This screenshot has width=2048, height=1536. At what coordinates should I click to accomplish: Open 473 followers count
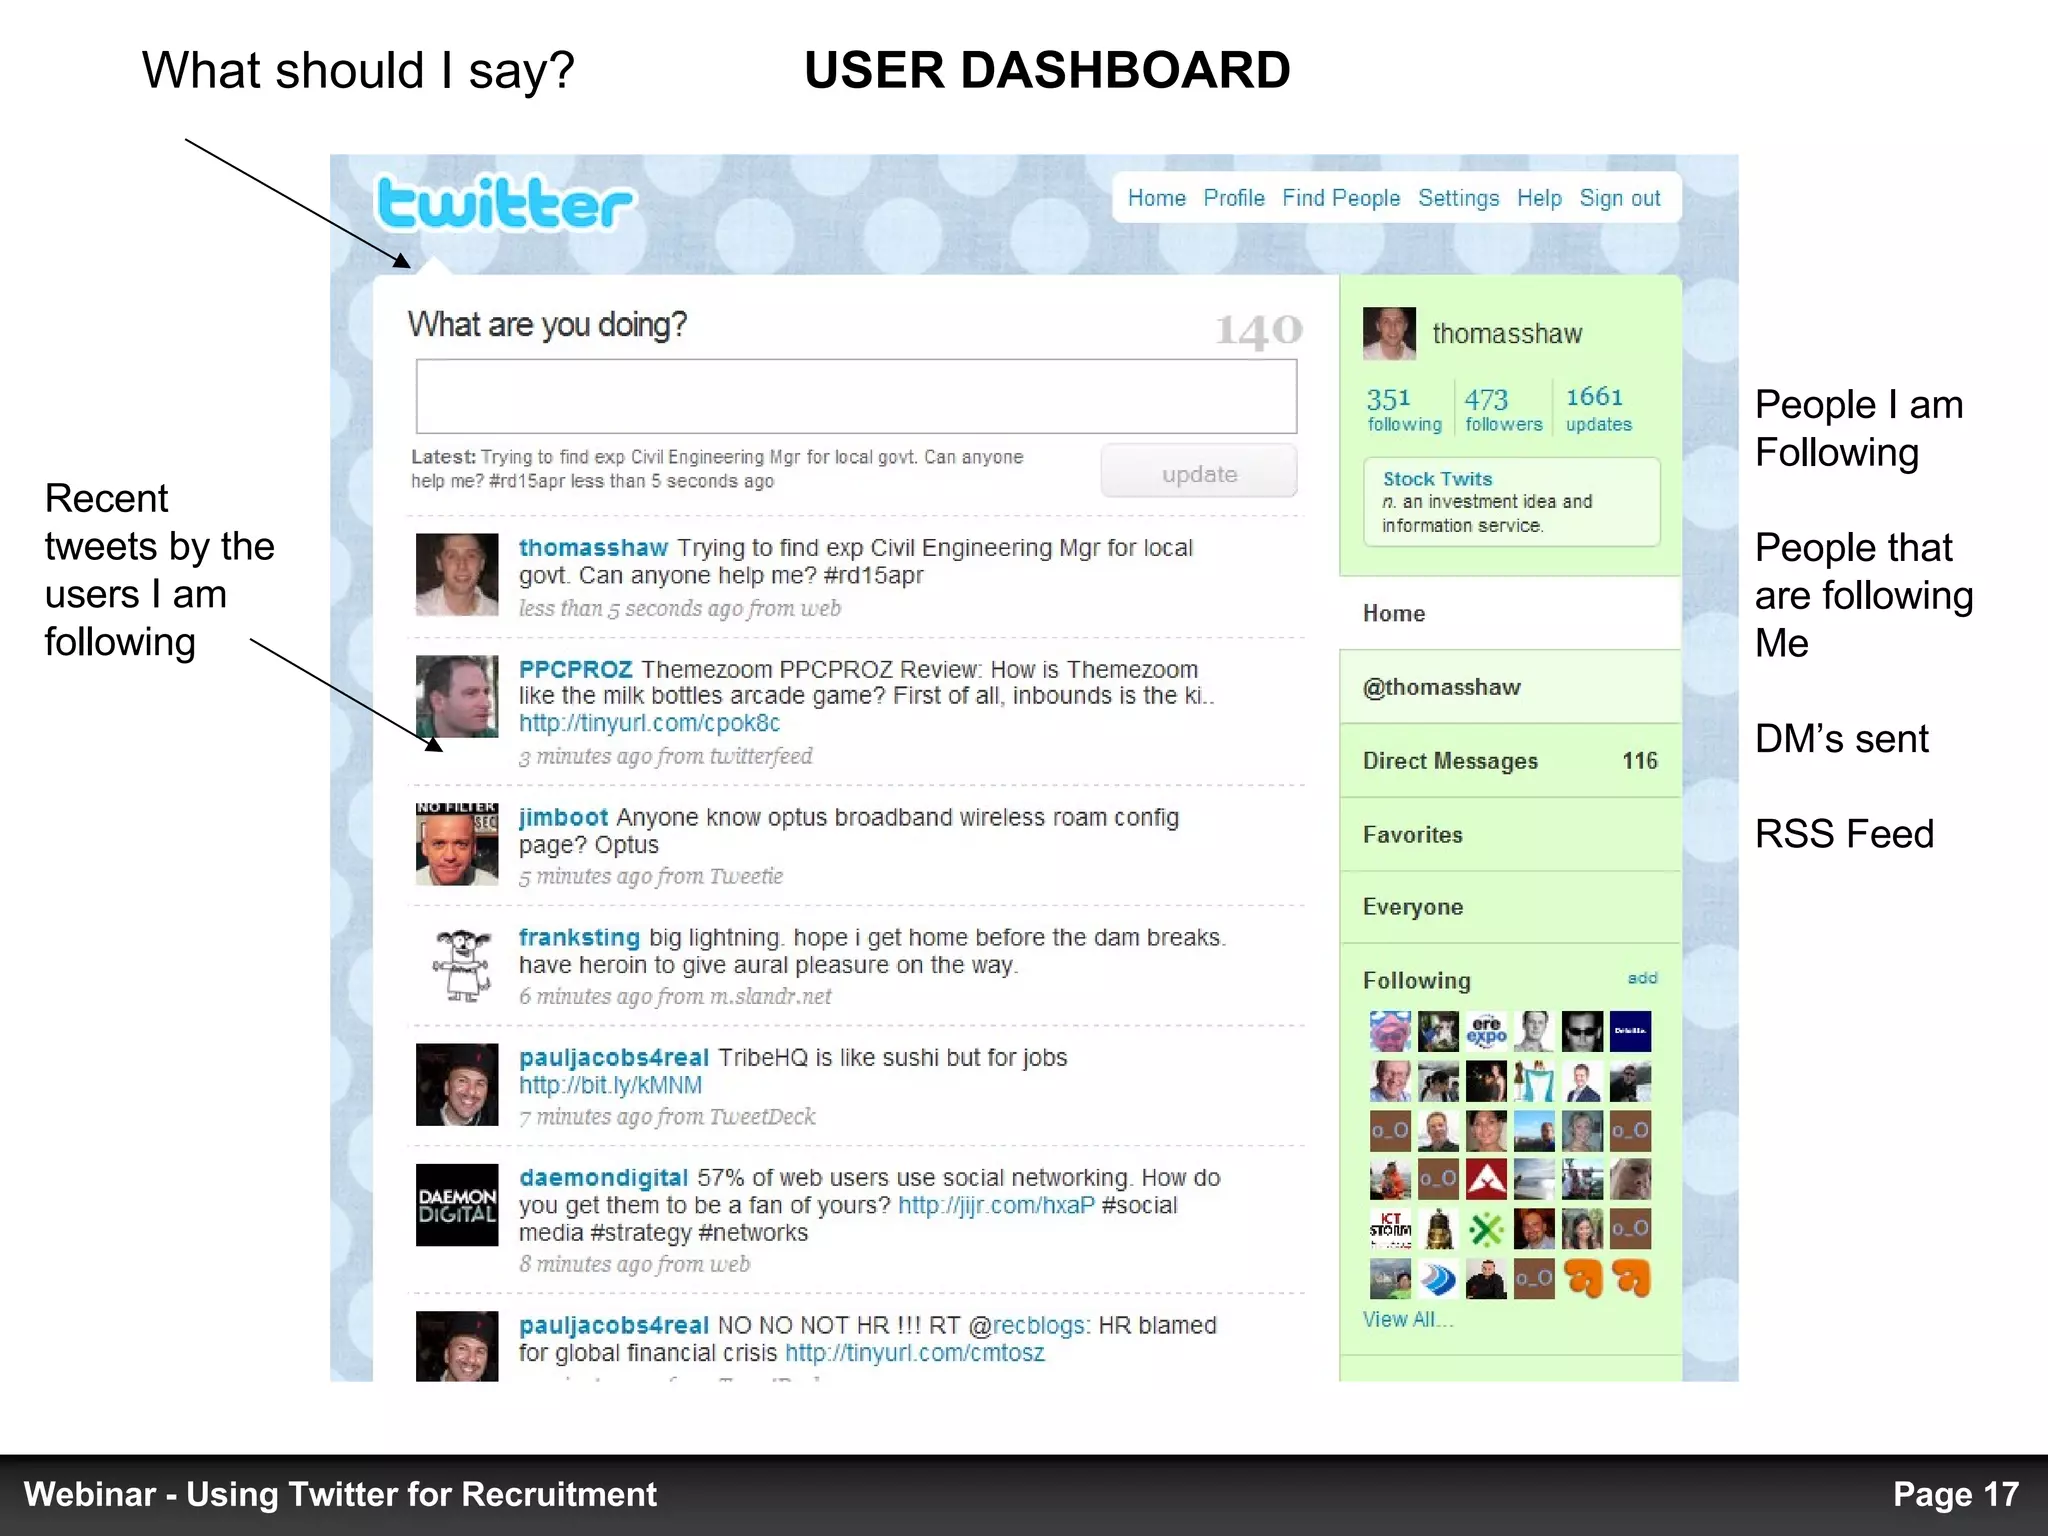pos(1504,410)
